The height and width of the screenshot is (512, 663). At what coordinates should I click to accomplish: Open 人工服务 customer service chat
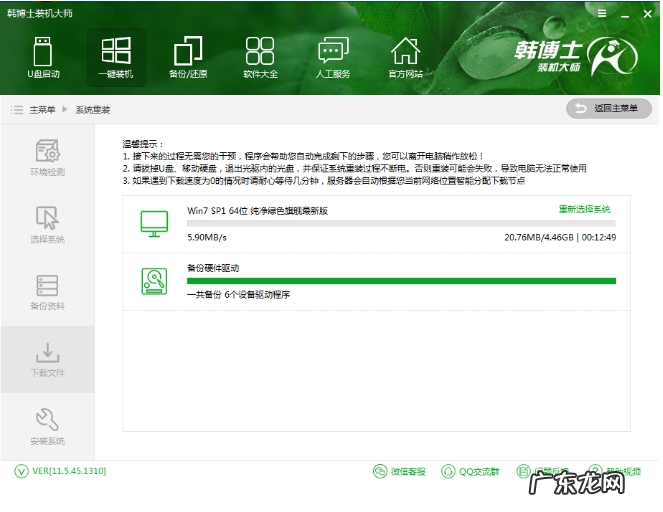point(333,57)
